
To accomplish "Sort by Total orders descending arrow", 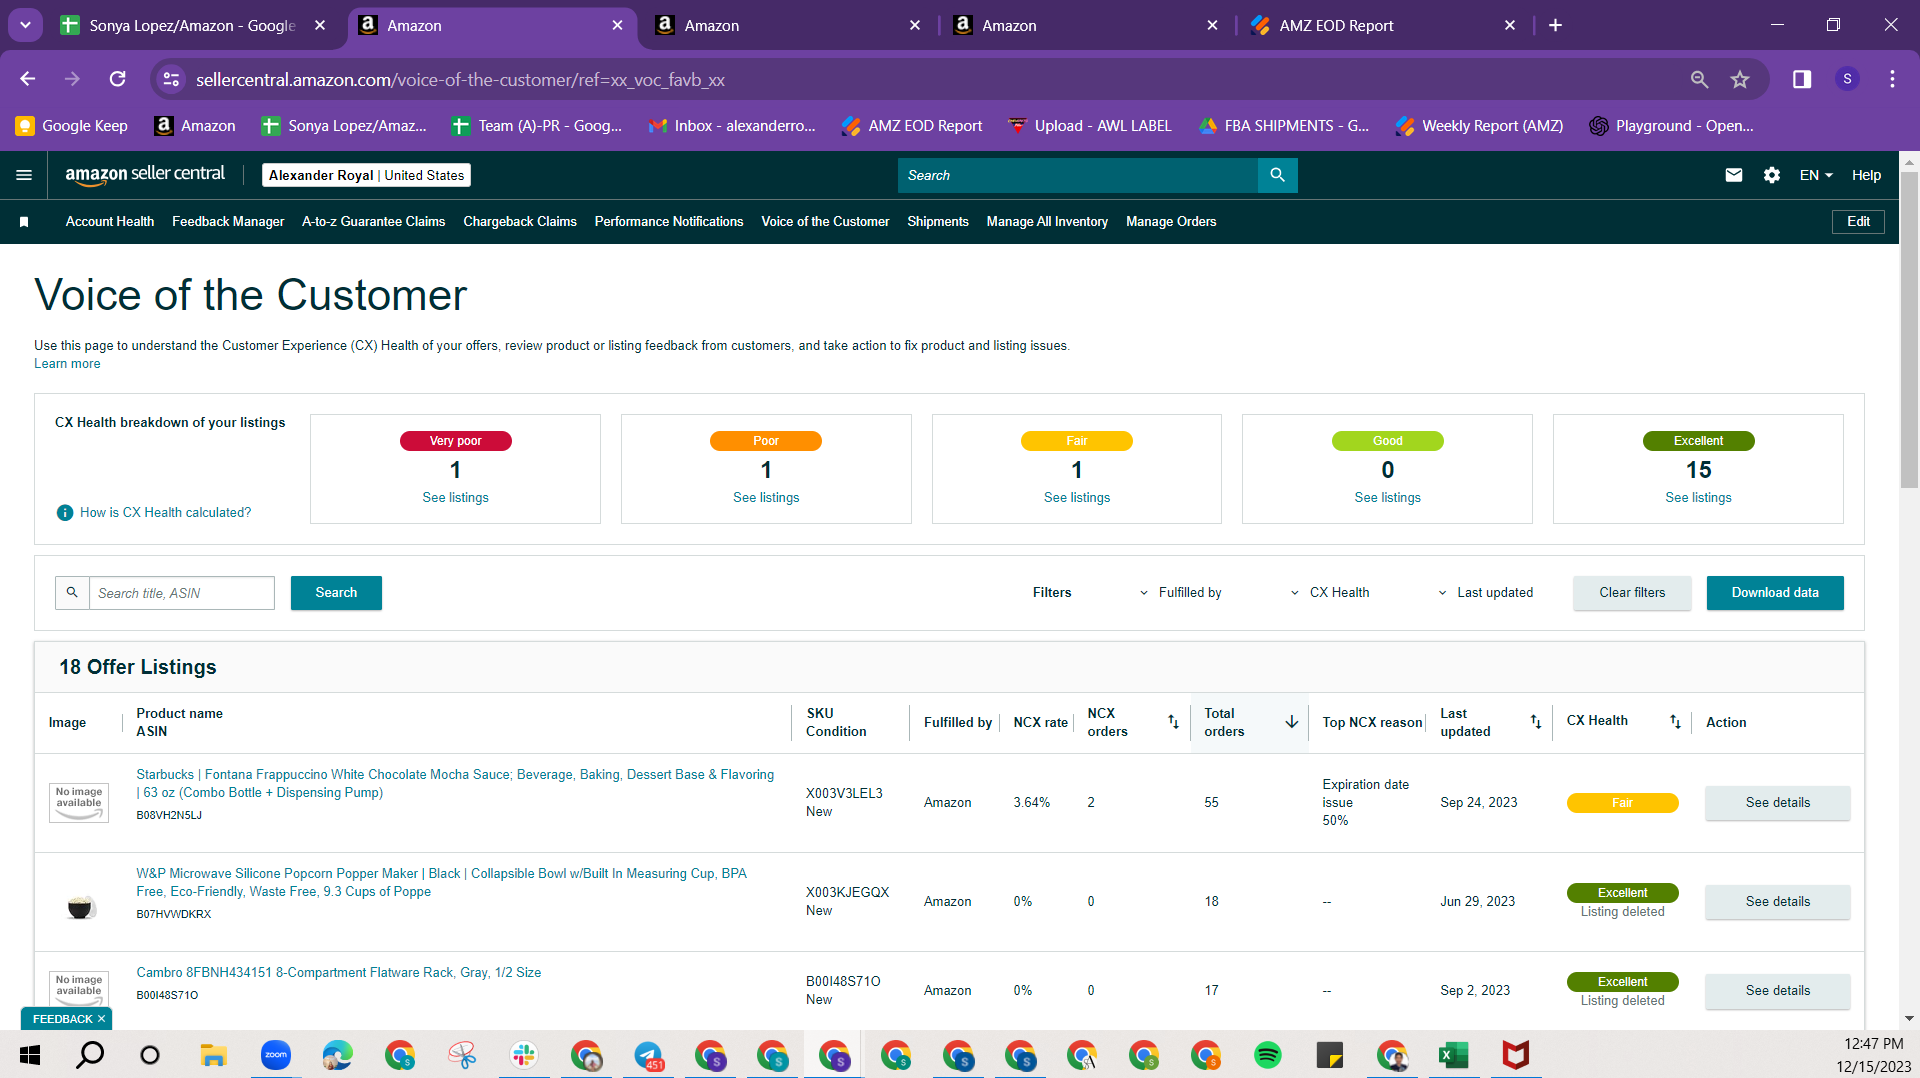I will [1292, 722].
